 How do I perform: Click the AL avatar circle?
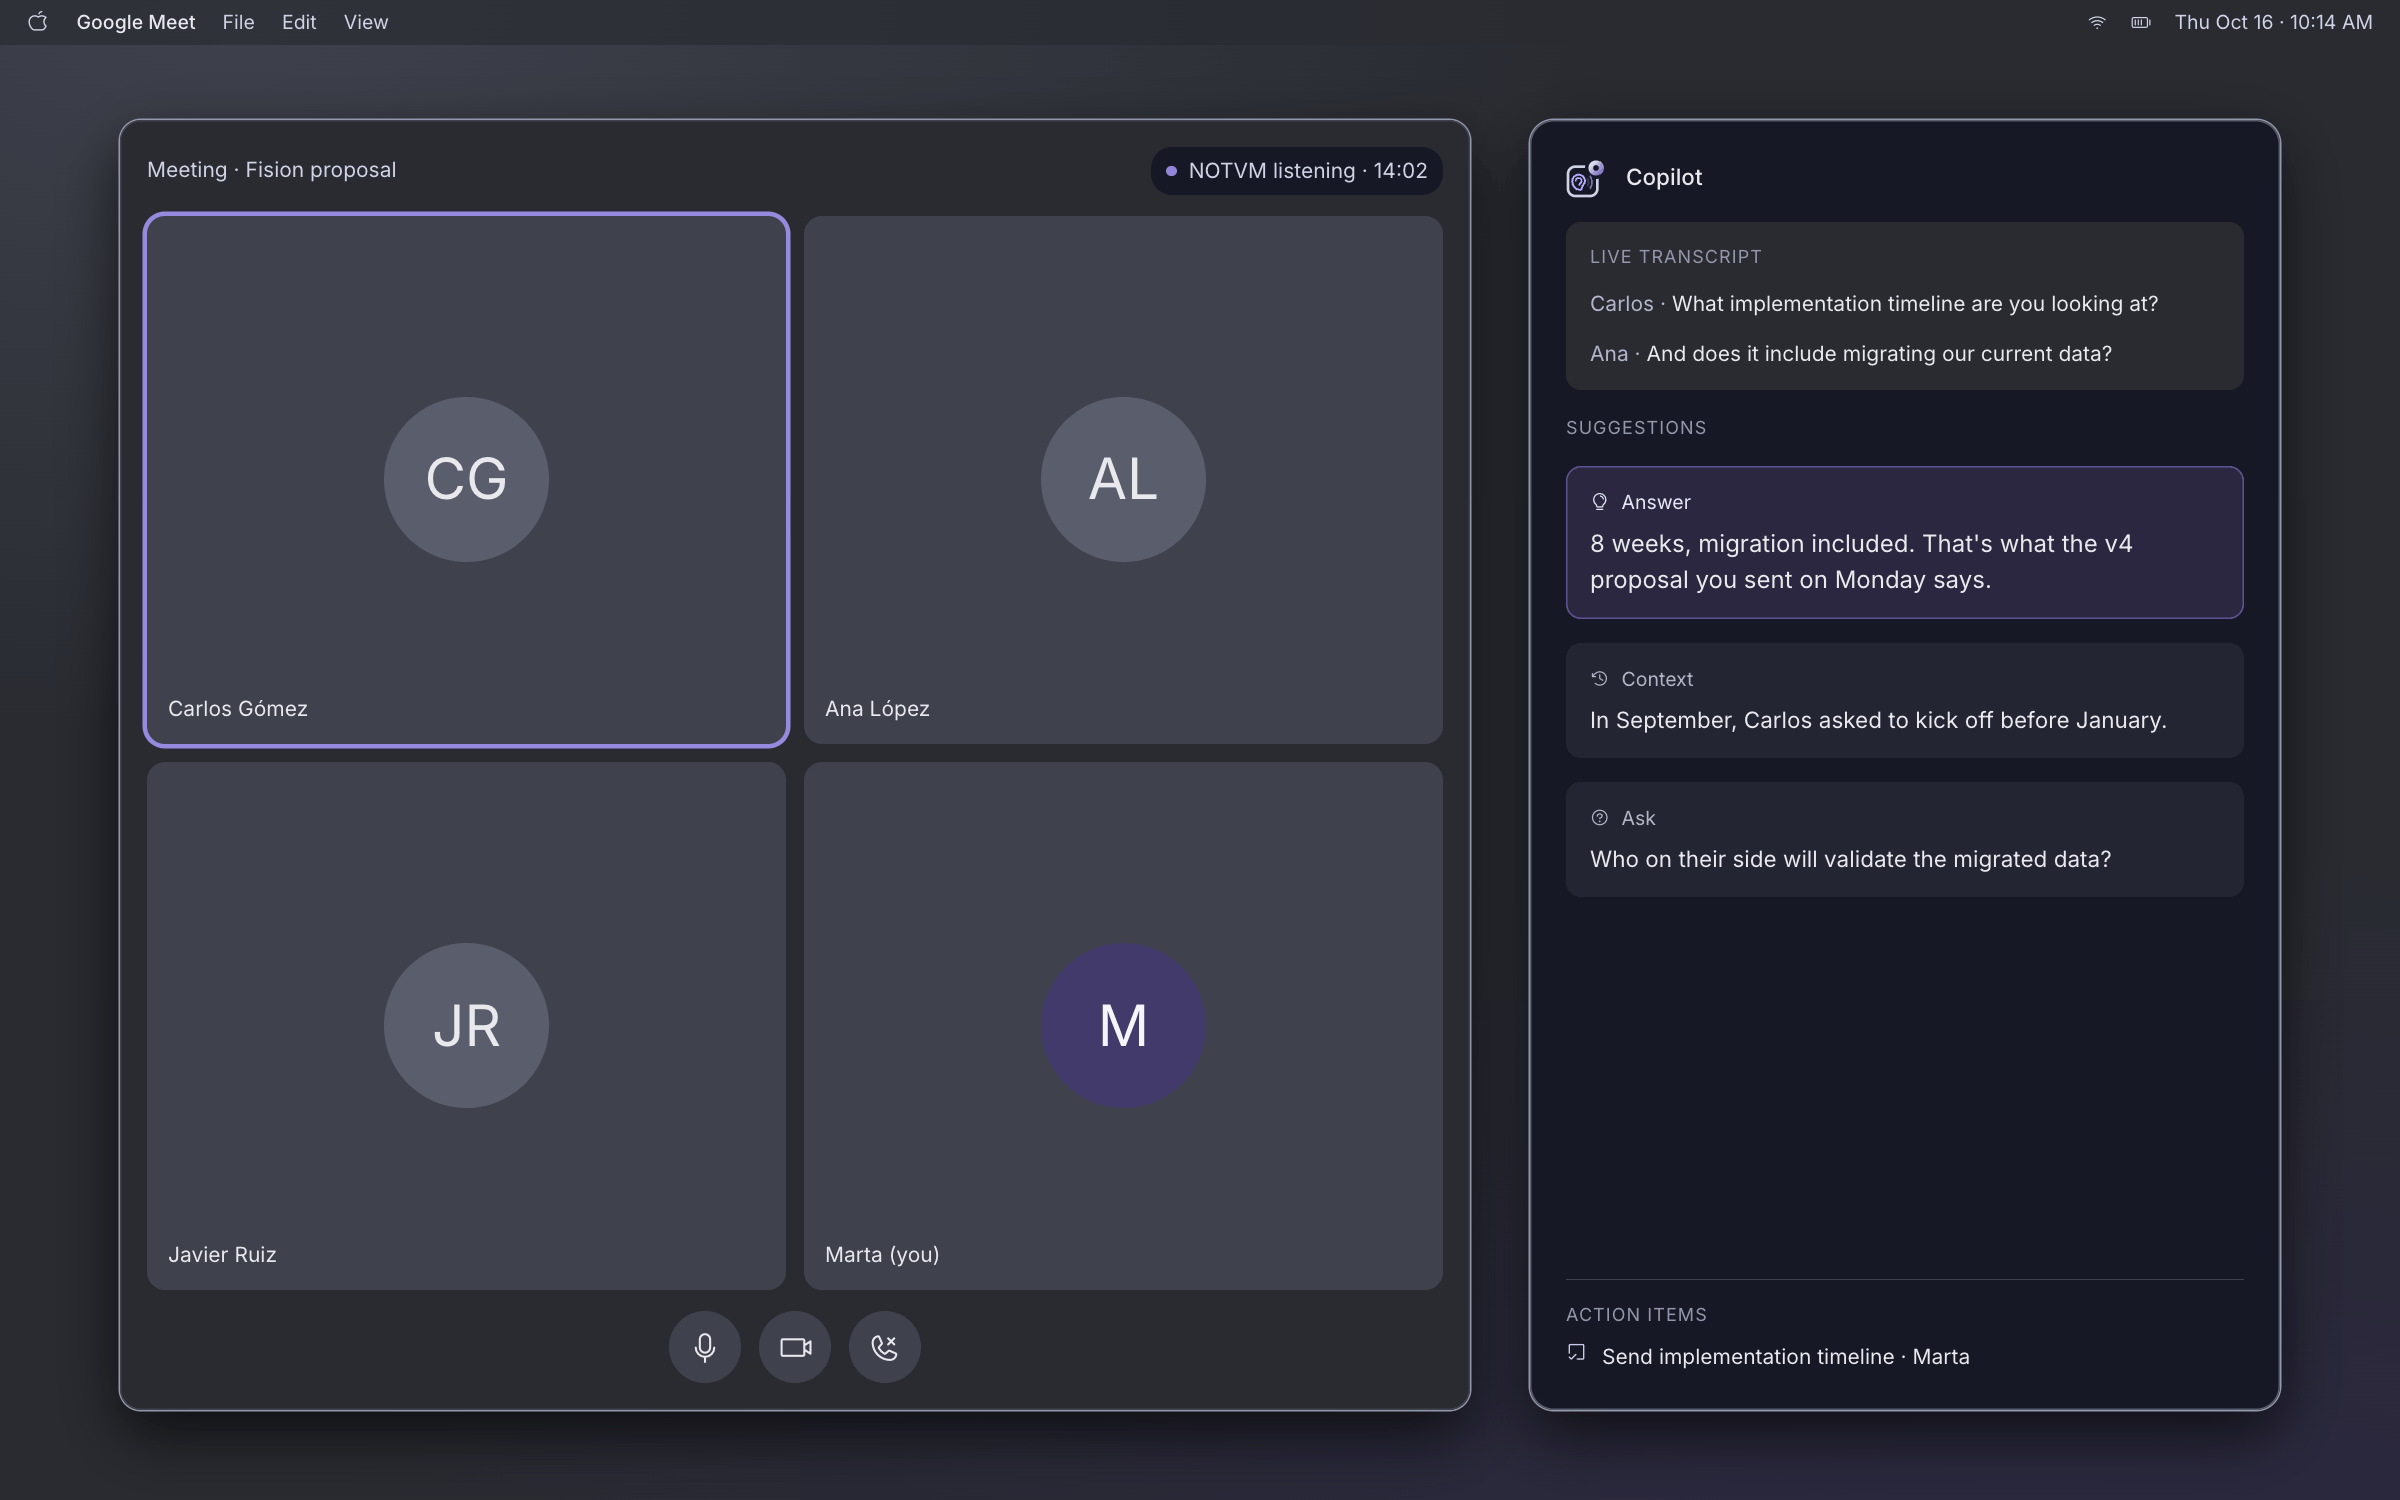(1123, 479)
